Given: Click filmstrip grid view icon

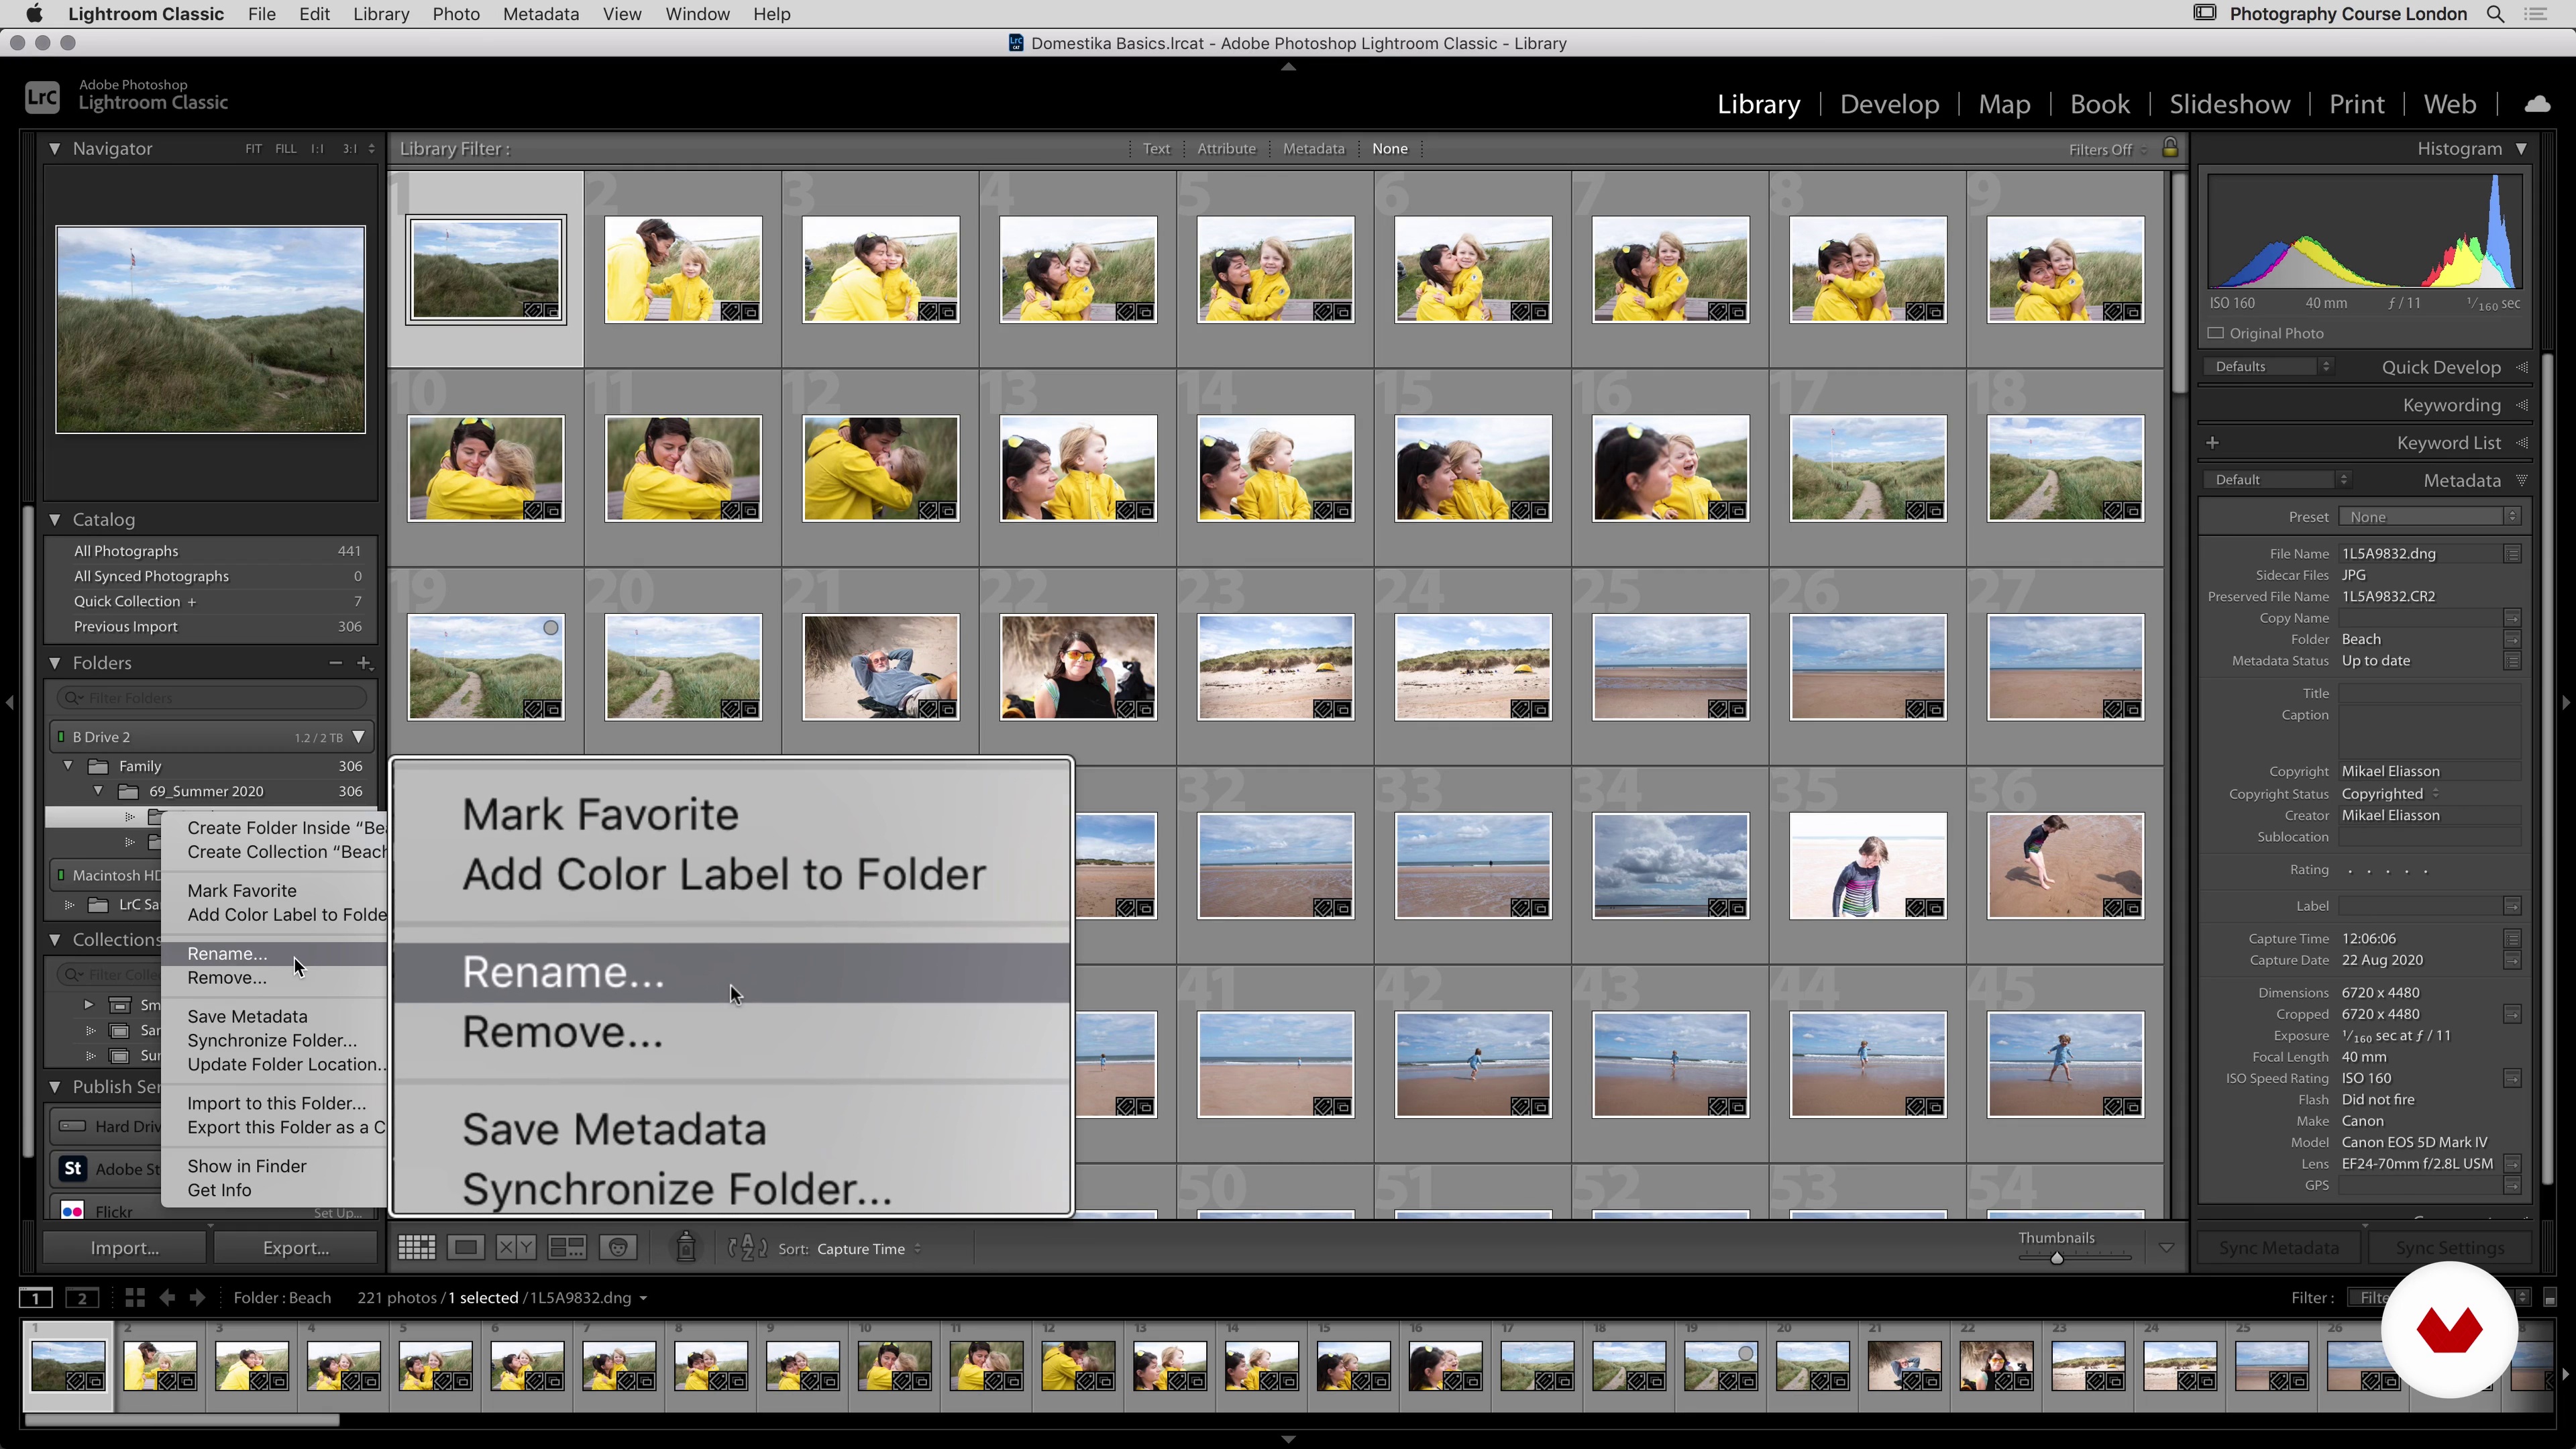Looking at the screenshot, I should (x=135, y=1297).
